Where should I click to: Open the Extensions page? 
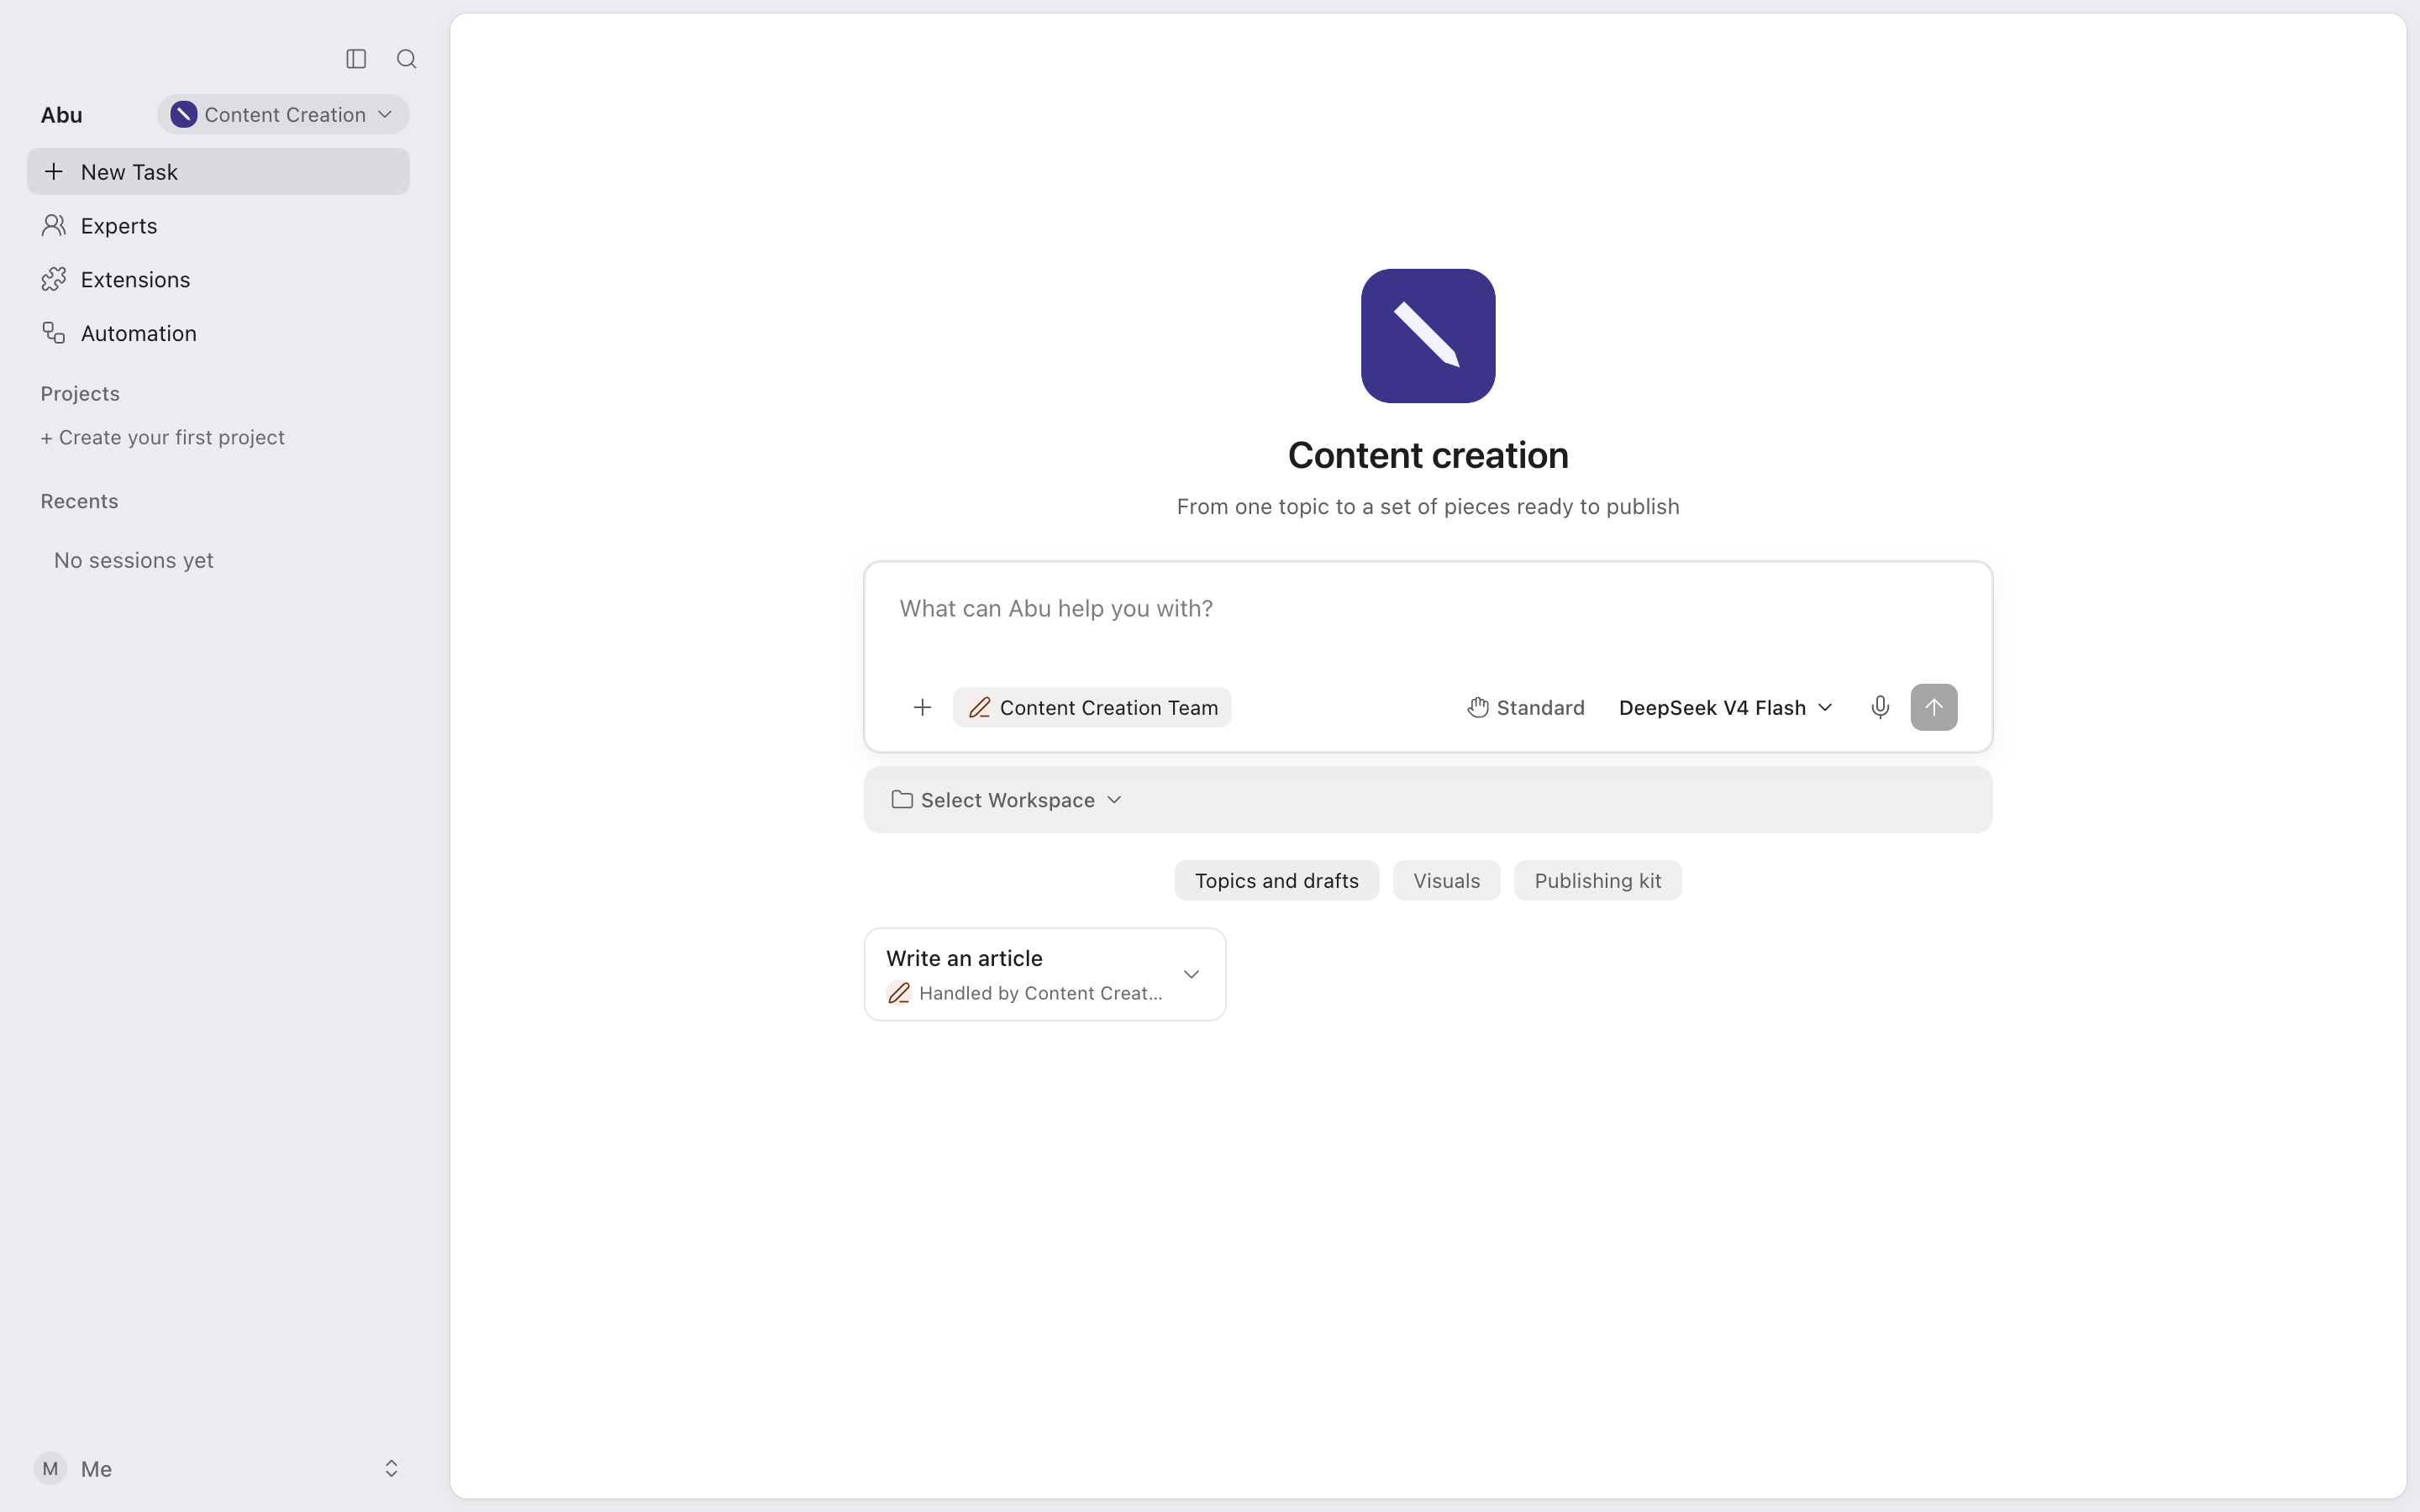218,280
